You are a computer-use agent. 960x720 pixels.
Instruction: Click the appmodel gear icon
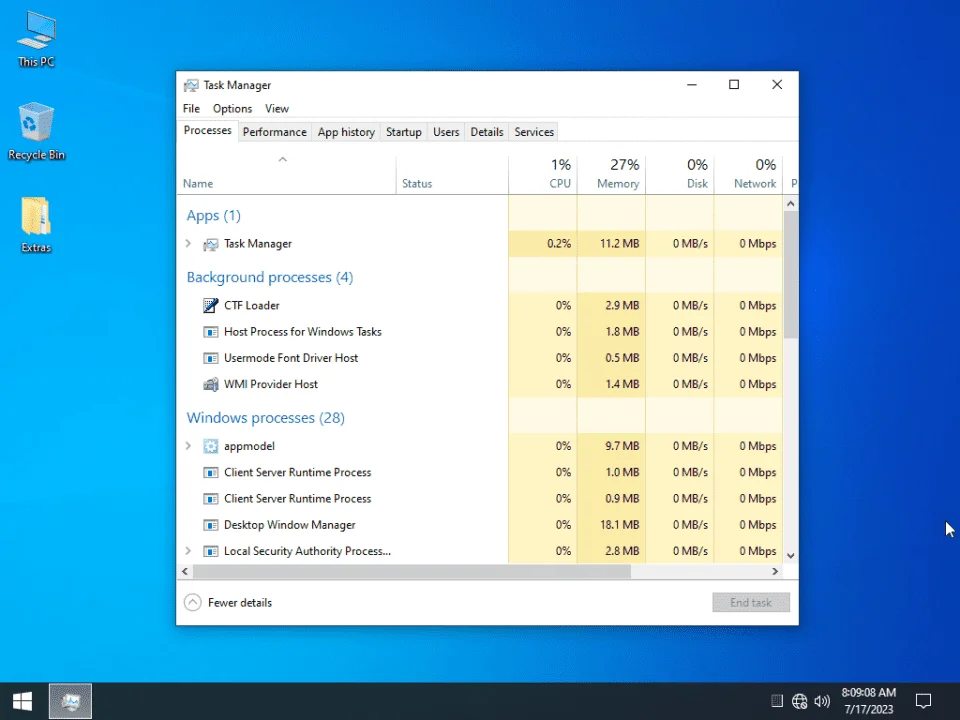[x=211, y=446]
